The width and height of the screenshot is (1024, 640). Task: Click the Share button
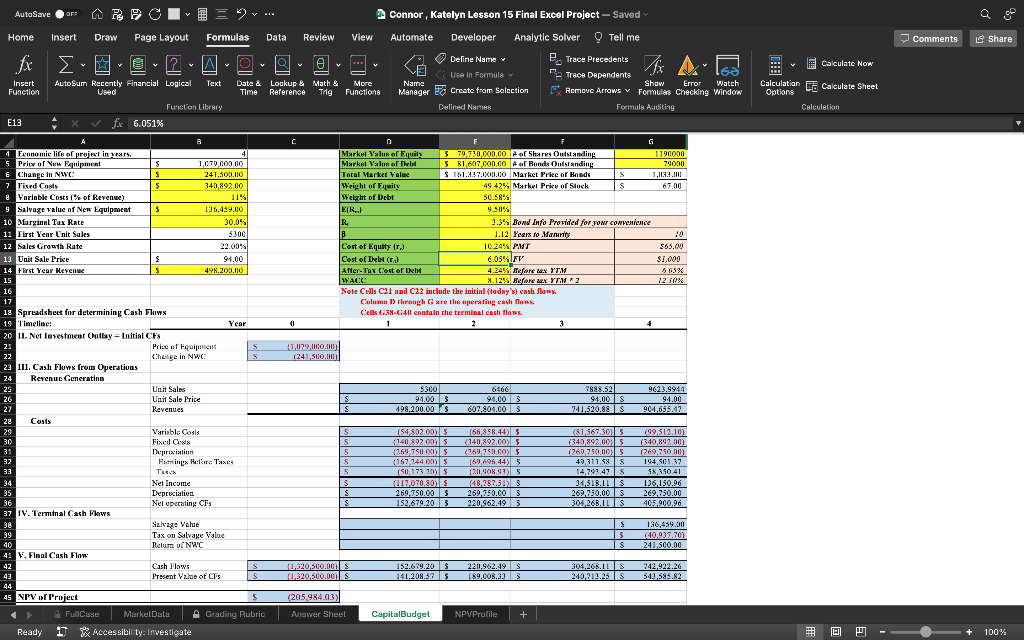click(x=993, y=38)
